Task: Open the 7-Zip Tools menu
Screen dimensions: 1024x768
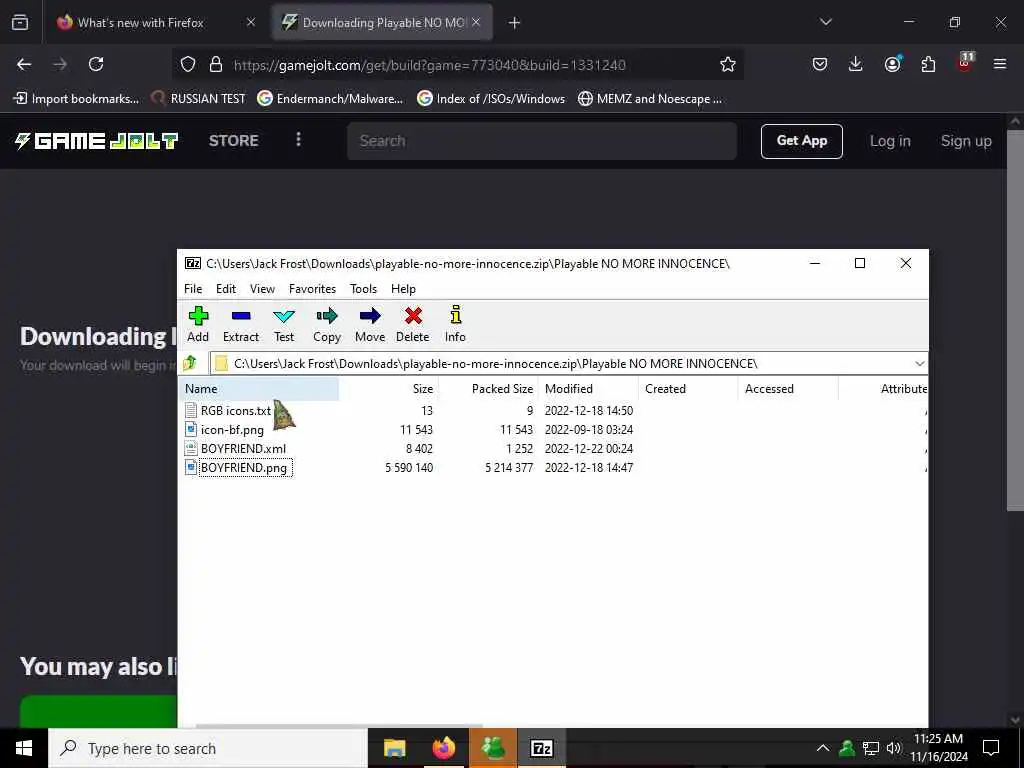Action: [363, 289]
